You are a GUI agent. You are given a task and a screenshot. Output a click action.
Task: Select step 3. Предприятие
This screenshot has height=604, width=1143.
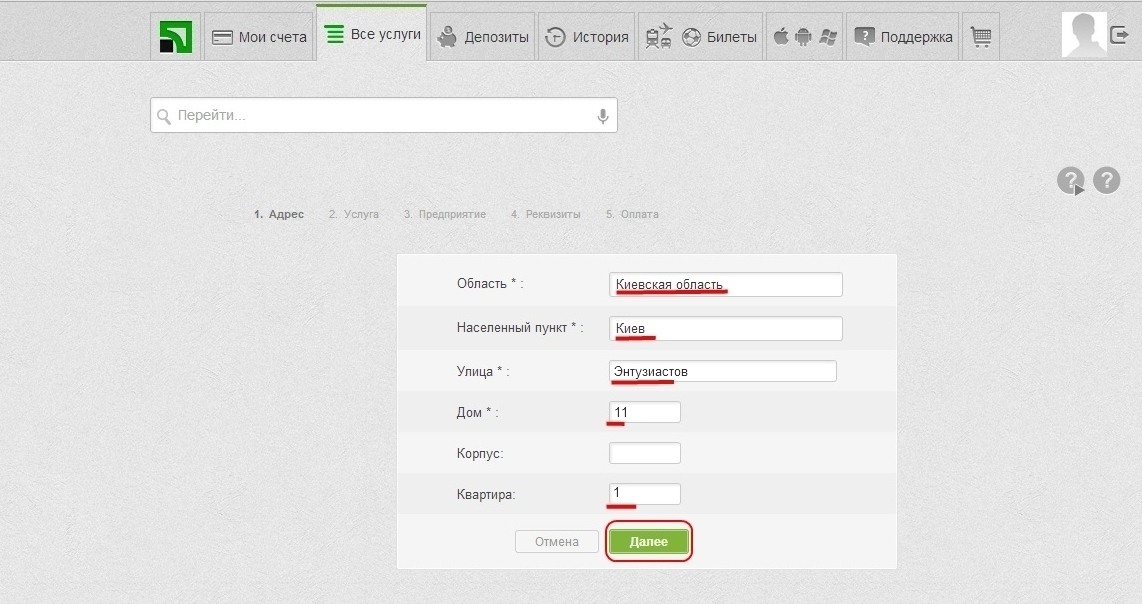pyautogui.click(x=445, y=214)
